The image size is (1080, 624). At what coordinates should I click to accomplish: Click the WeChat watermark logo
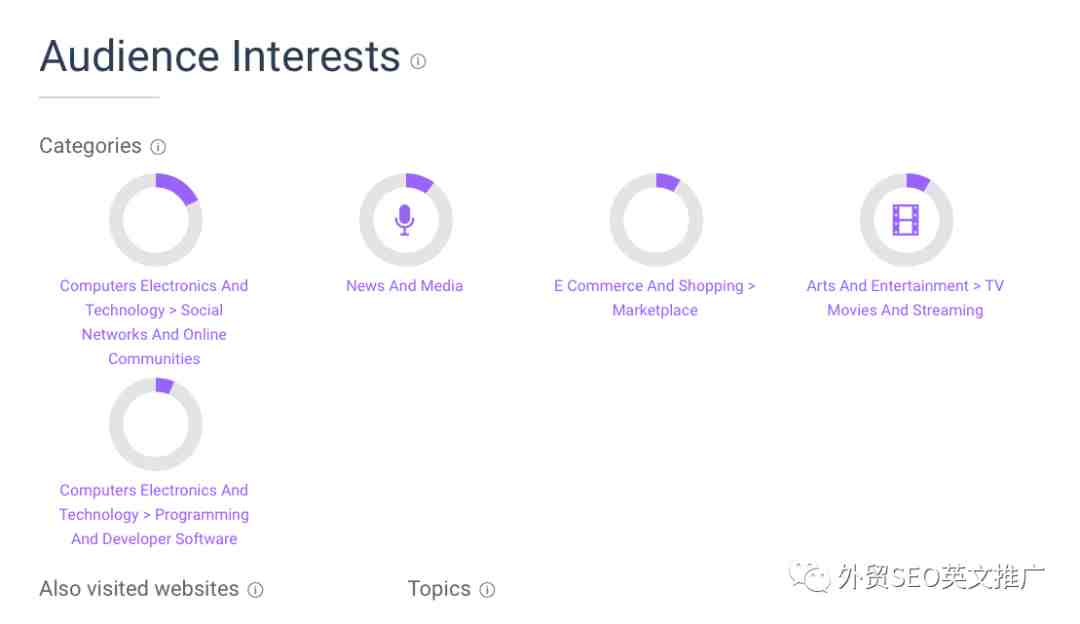coord(809,576)
